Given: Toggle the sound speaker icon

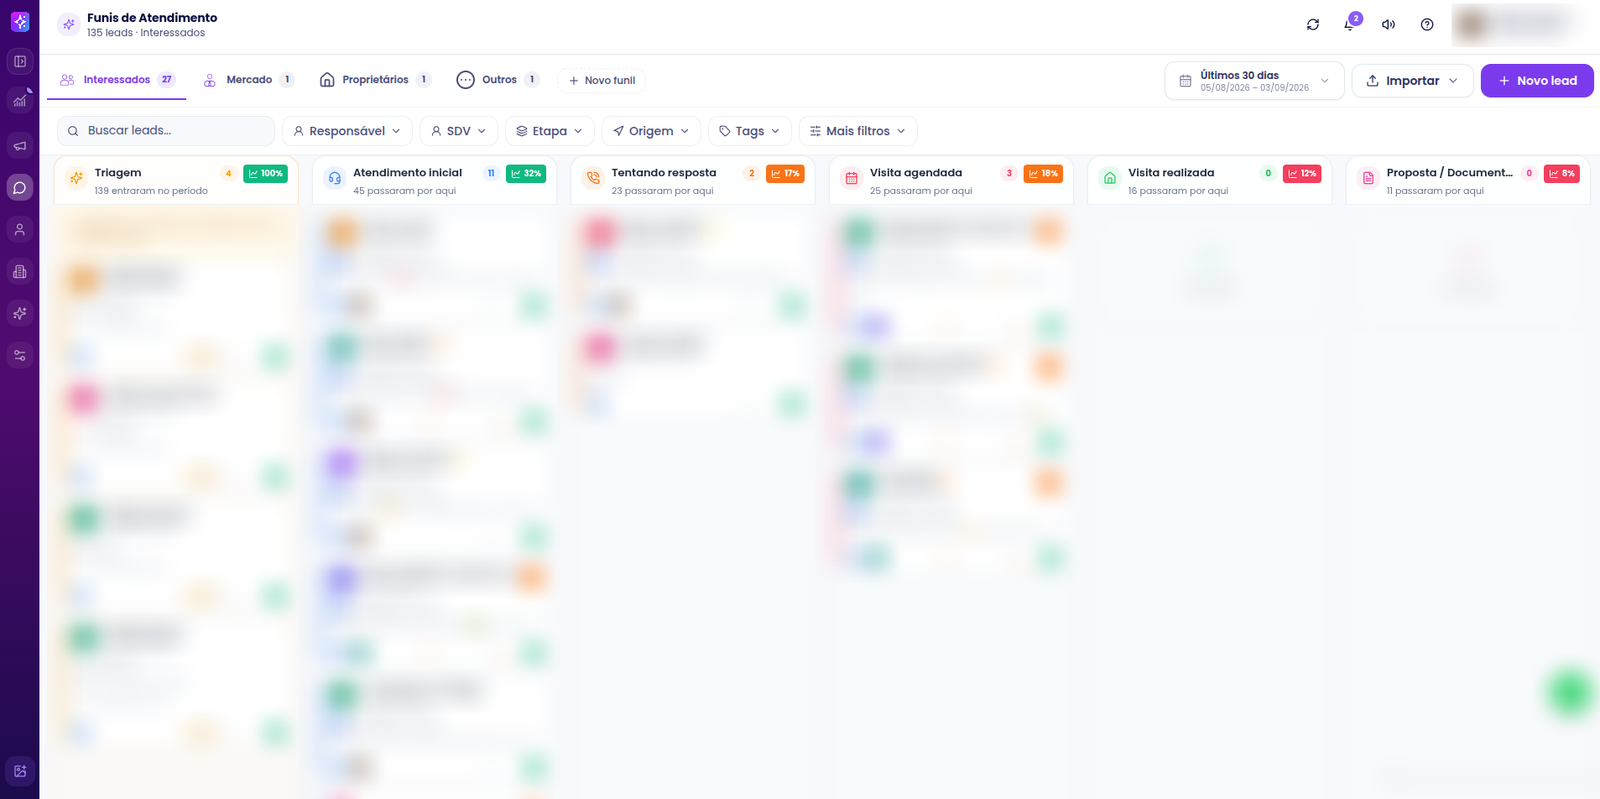Looking at the screenshot, I should 1389,25.
